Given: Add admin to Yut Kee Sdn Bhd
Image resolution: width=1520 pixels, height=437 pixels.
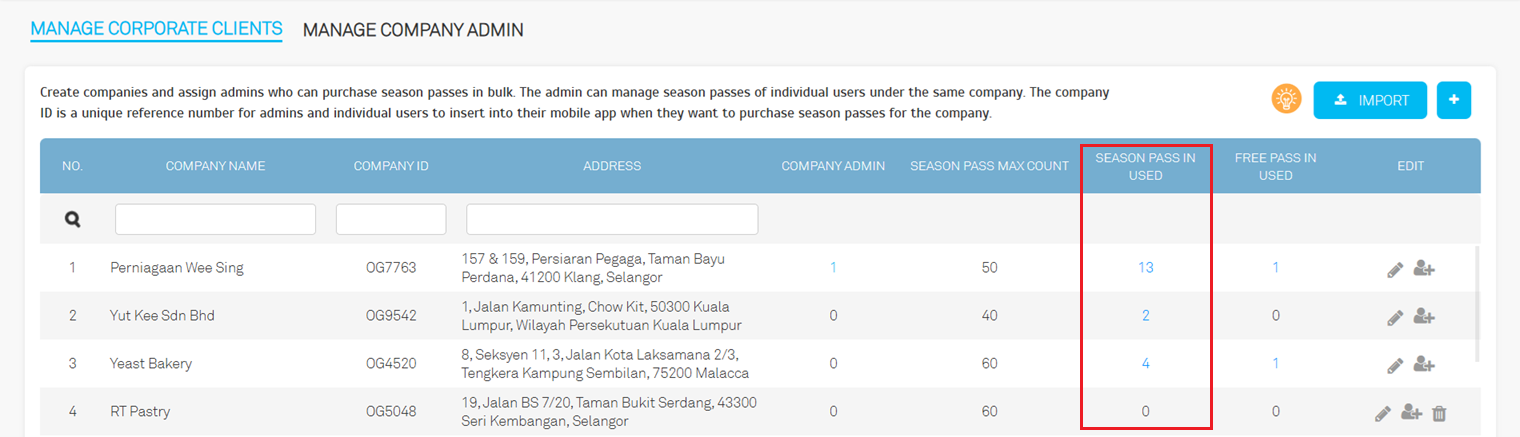Looking at the screenshot, I should point(1424,317).
